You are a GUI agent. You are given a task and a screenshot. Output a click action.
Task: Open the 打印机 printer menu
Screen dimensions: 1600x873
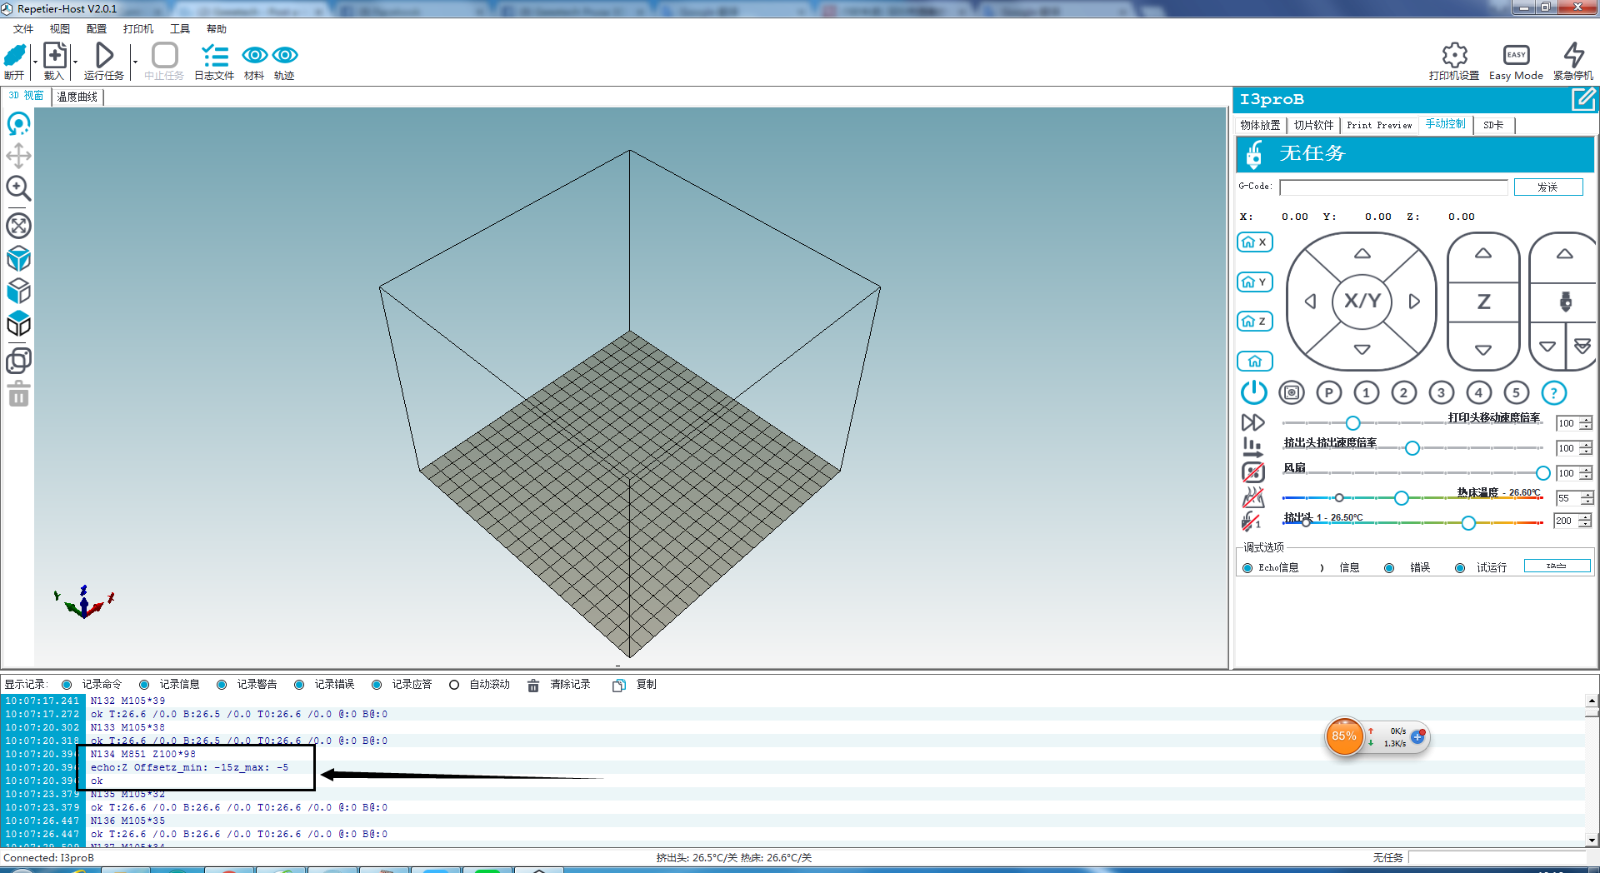[138, 29]
